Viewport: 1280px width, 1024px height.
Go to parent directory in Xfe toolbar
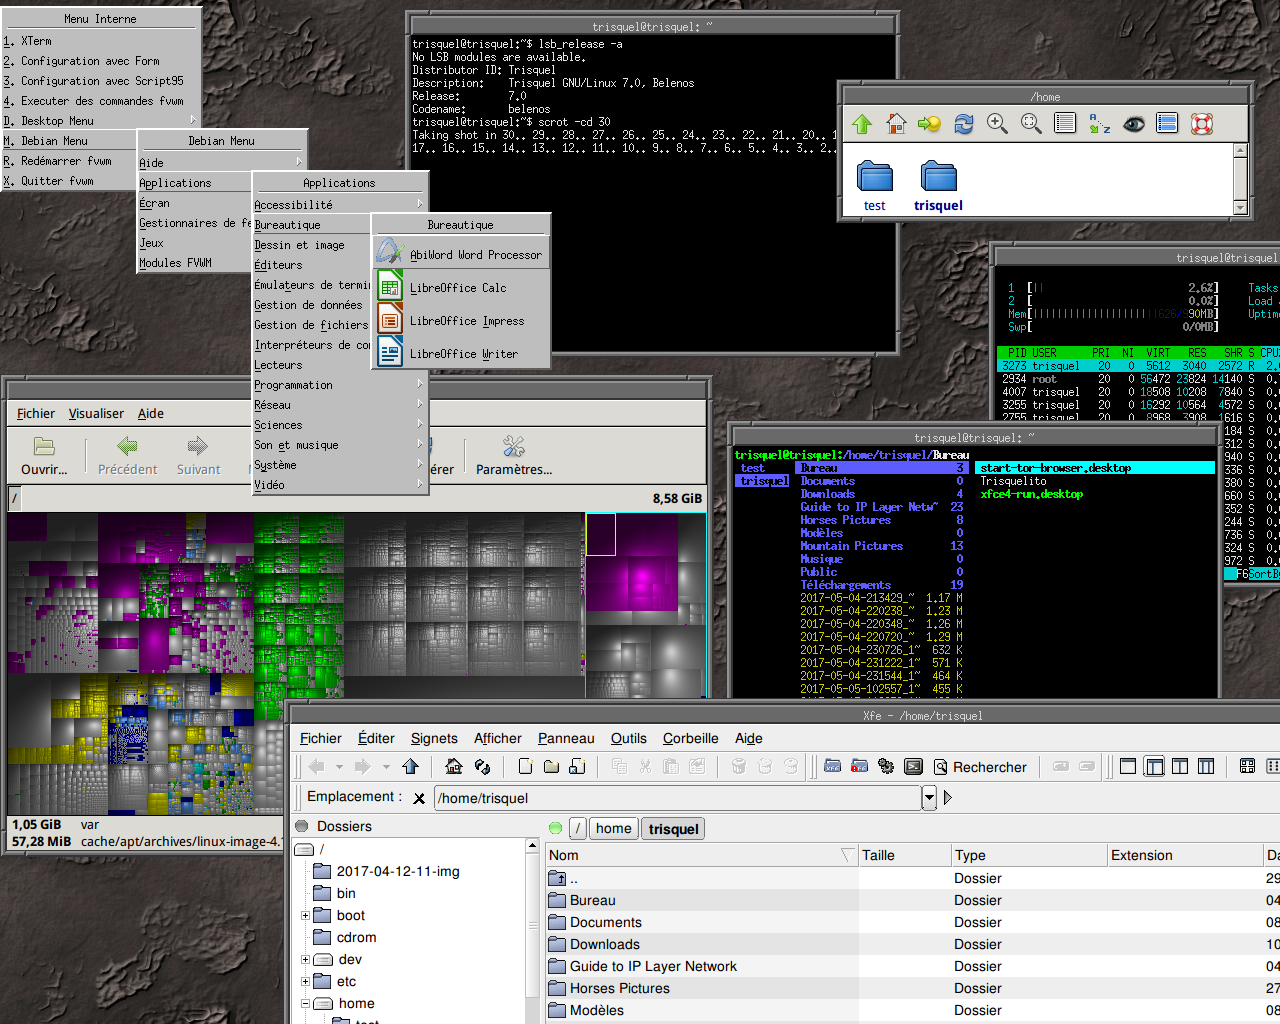tap(410, 767)
